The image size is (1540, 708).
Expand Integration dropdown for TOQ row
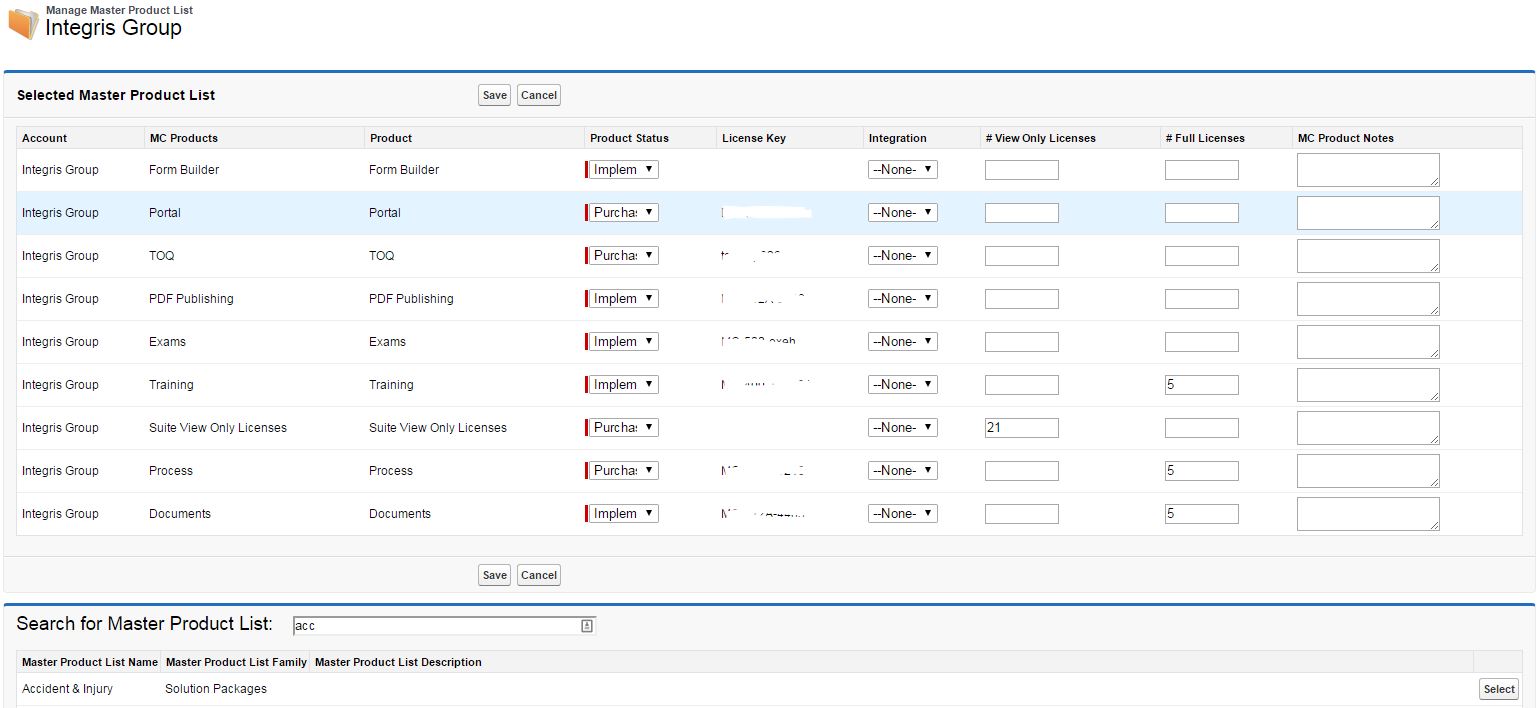(x=902, y=256)
